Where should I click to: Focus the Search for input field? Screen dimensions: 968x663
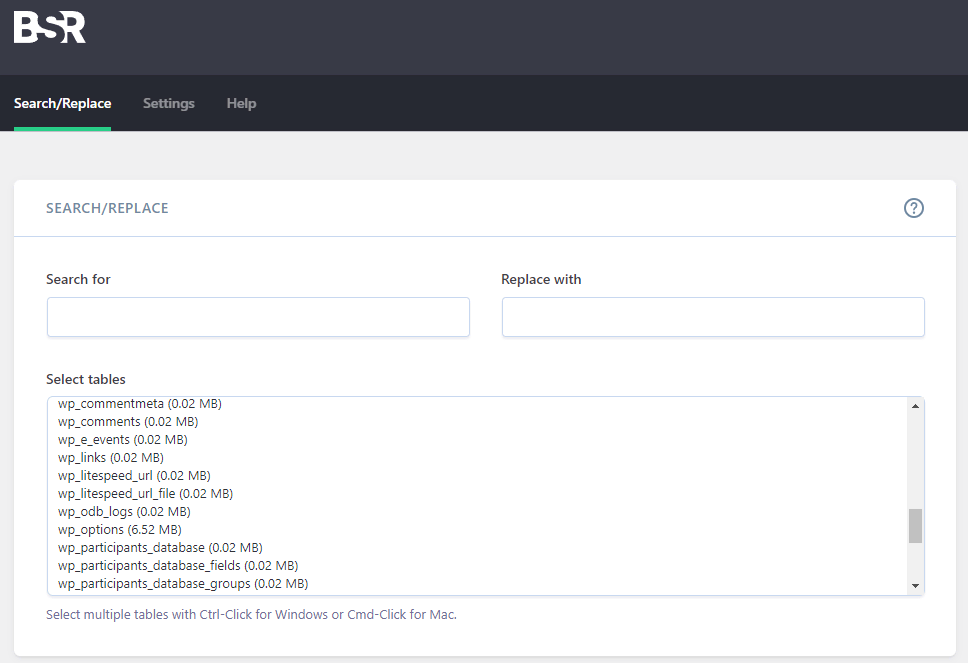click(x=258, y=317)
